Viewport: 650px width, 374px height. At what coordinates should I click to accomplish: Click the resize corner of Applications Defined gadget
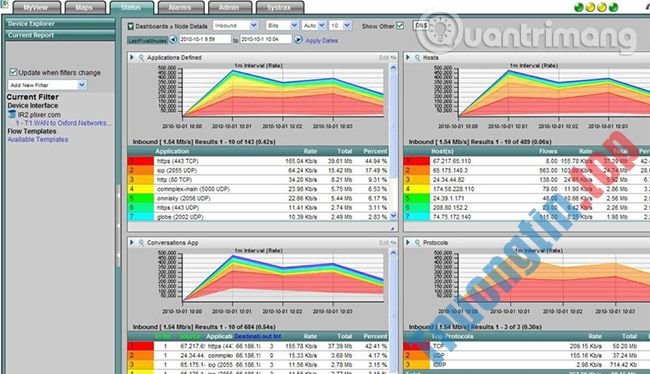393,228
